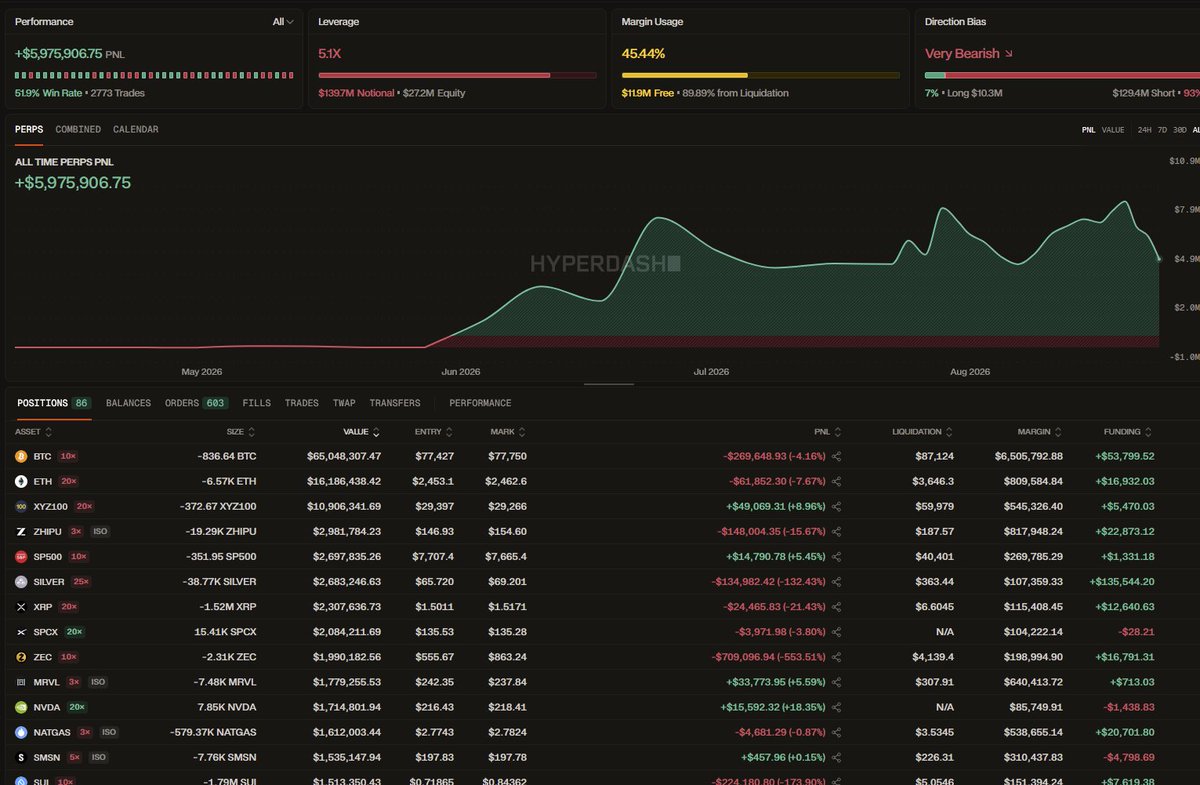Open the TRADES tab
The image size is (1200, 785).
coord(302,403)
